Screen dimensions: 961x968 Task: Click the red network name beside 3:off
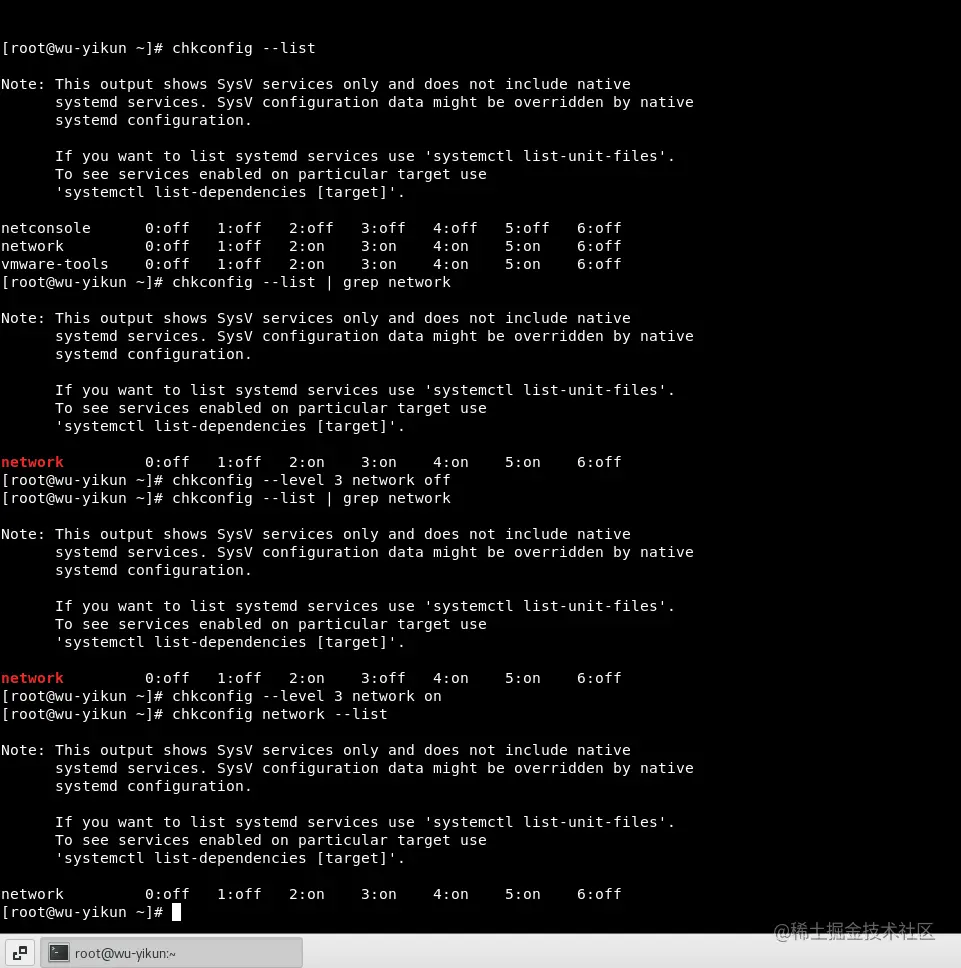click(x=32, y=678)
